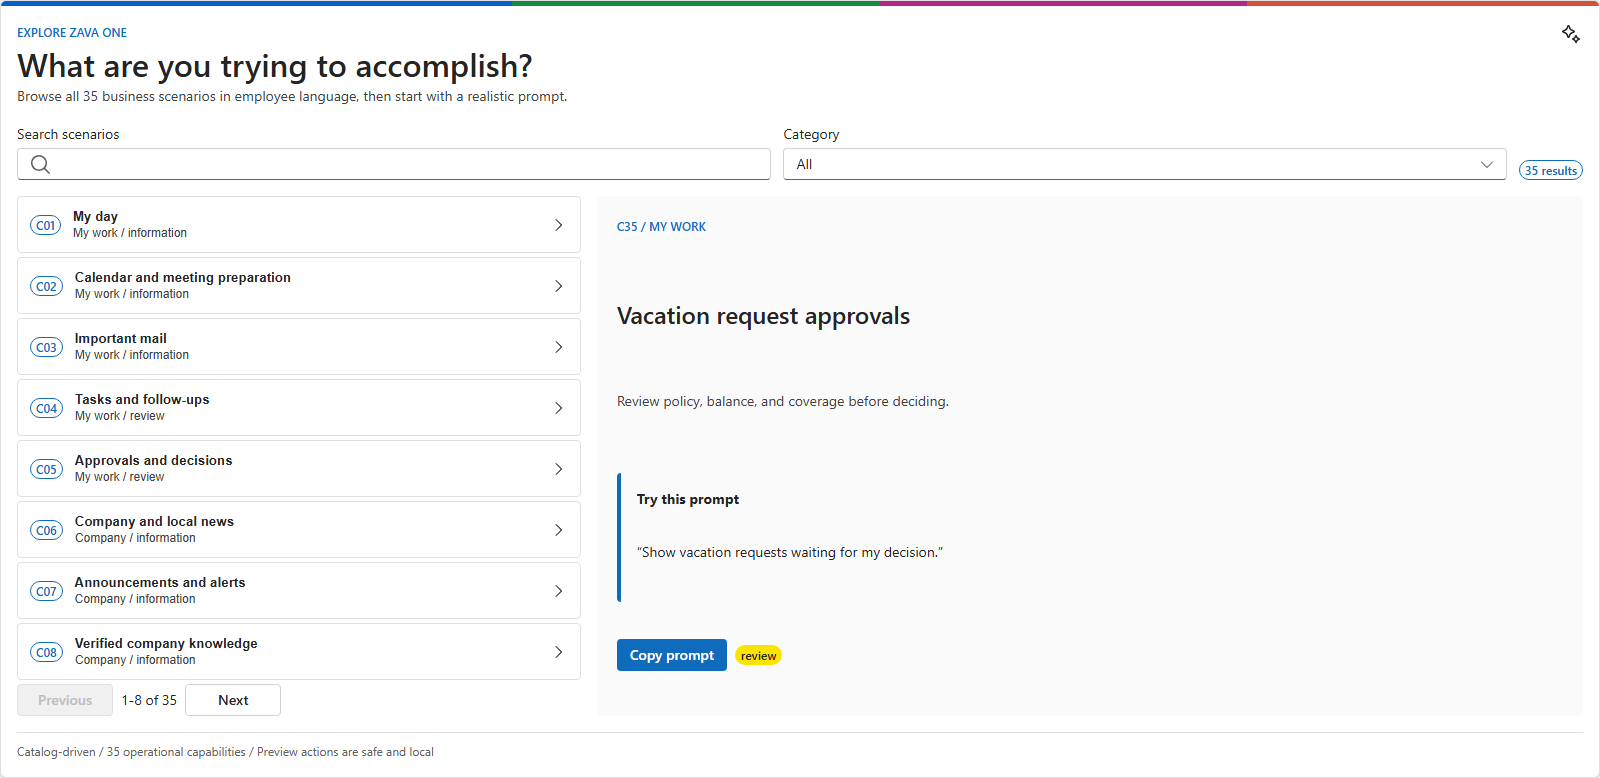Click the vacation requests prompt text
Image resolution: width=1600 pixels, height=778 pixels.
tap(790, 552)
